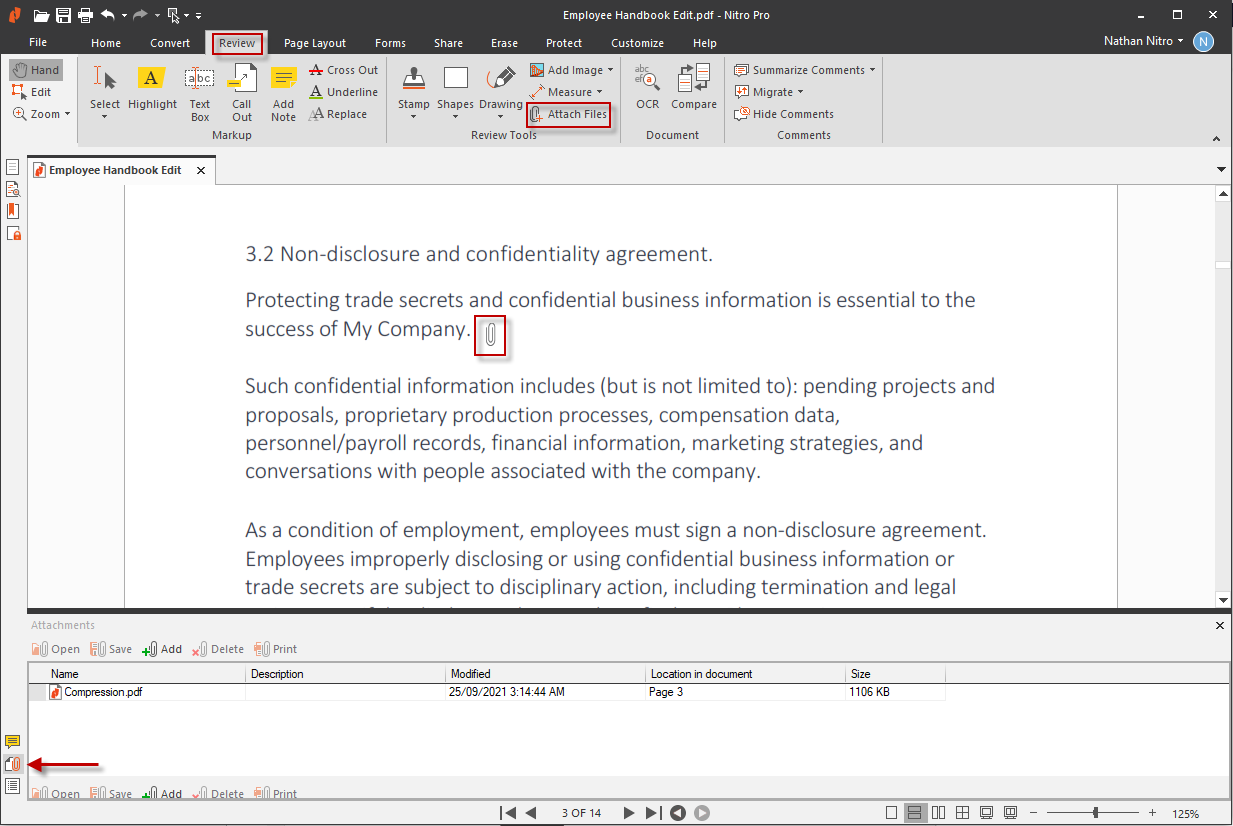The image size is (1233, 826).
Task: Switch to the Review ribbon tab
Action: pos(236,43)
